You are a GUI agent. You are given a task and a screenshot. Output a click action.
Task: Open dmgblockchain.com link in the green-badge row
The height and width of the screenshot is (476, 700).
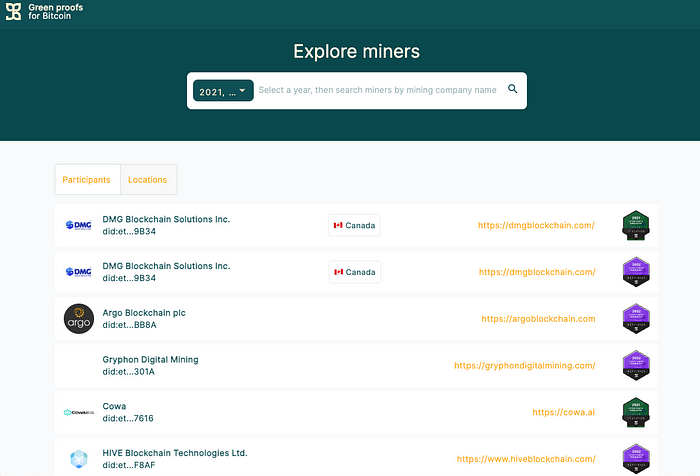click(x=536, y=225)
